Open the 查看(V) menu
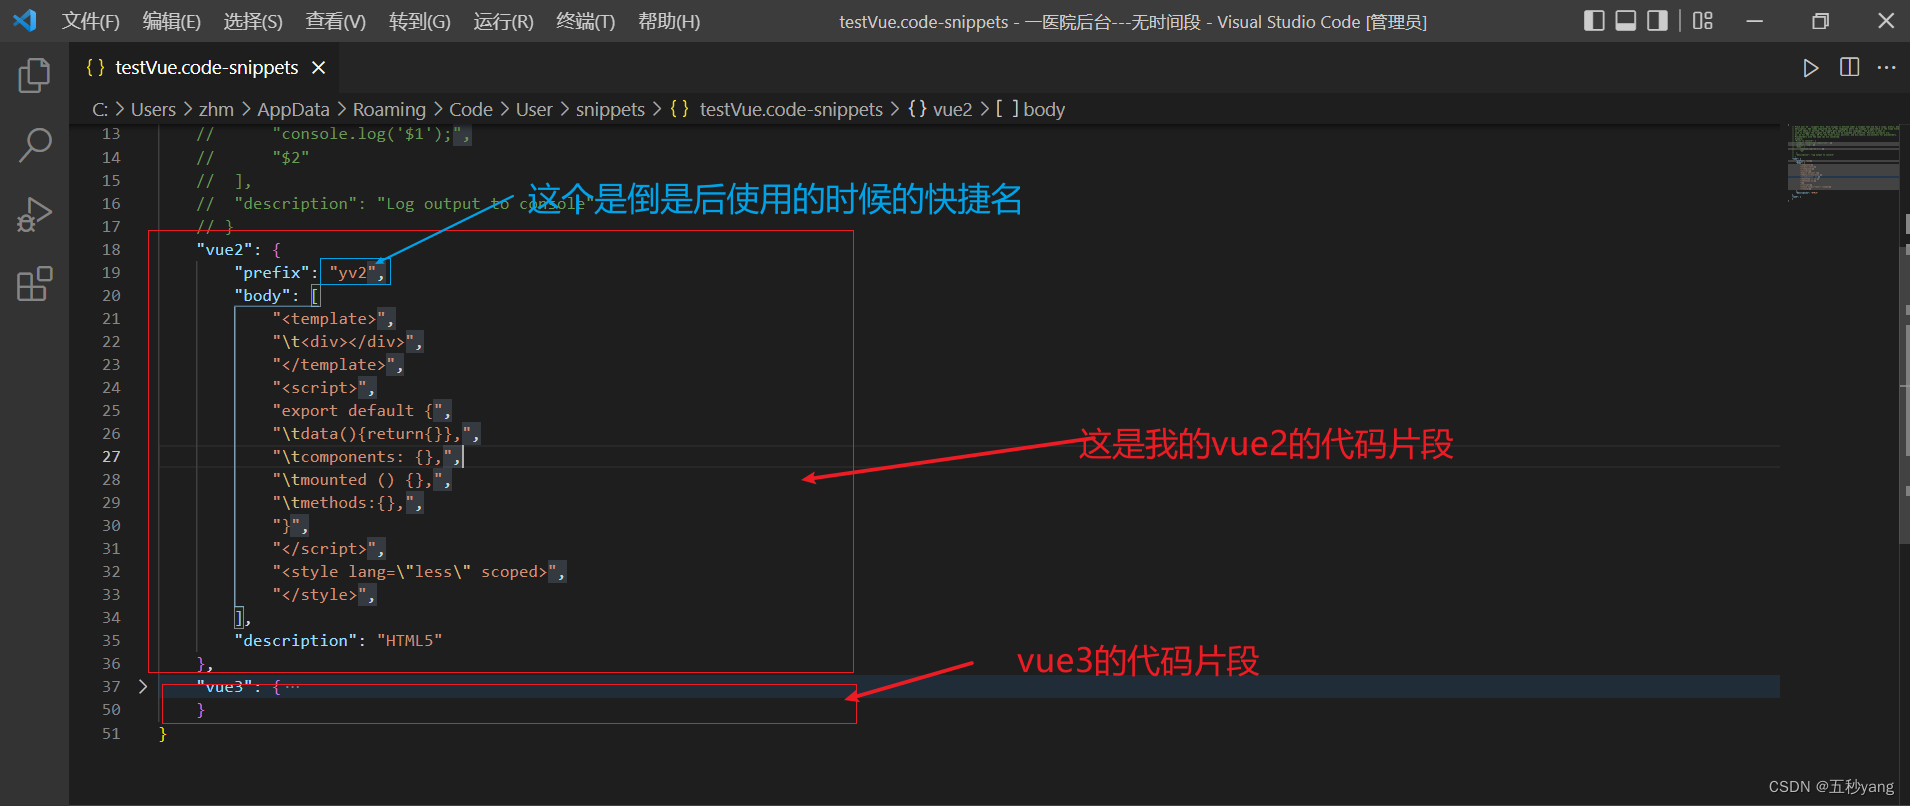 335,21
